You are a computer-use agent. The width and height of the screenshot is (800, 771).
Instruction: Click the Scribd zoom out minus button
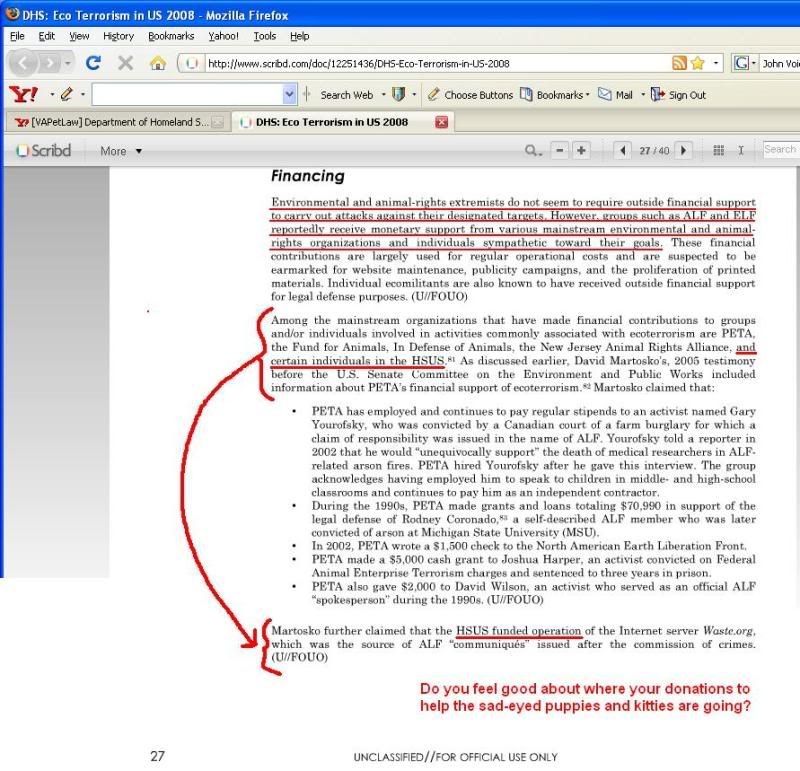click(560, 151)
